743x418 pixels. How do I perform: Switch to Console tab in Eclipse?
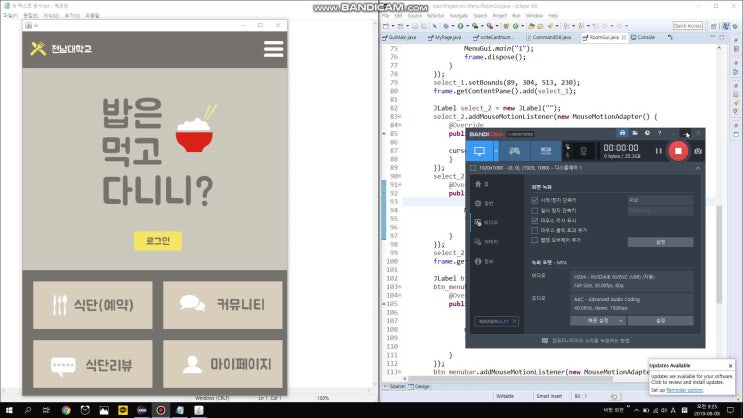coord(643,37)
